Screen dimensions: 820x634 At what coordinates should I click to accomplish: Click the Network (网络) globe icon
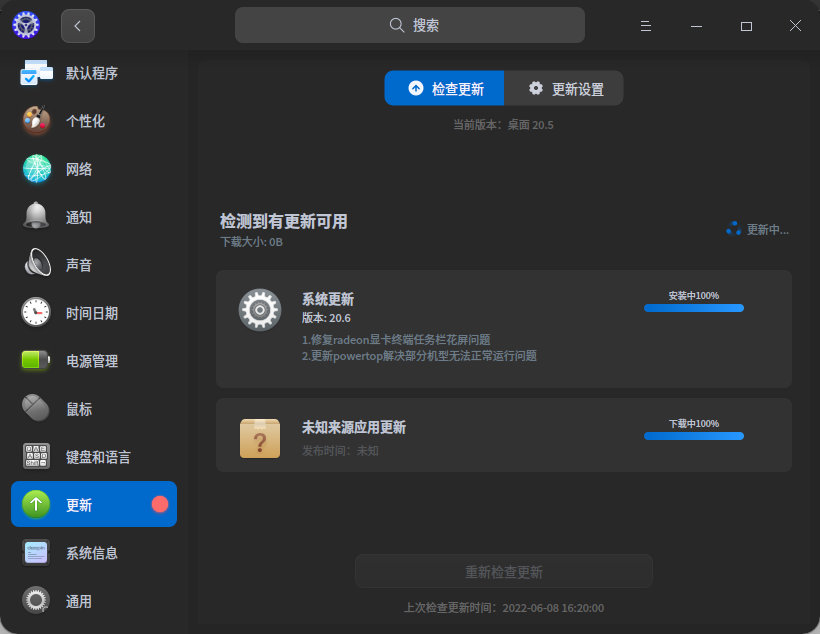[37, 168]
